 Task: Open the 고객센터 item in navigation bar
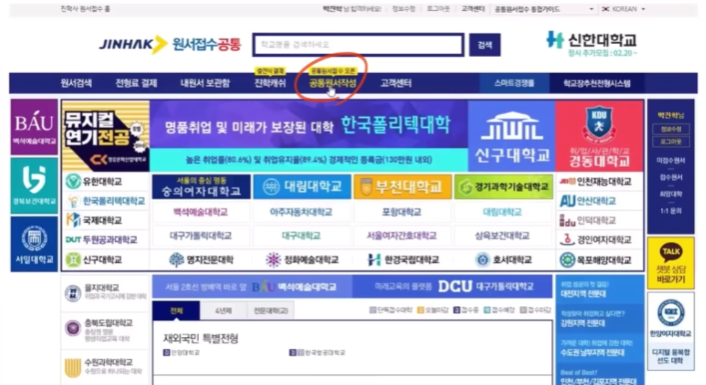point(396,83)
